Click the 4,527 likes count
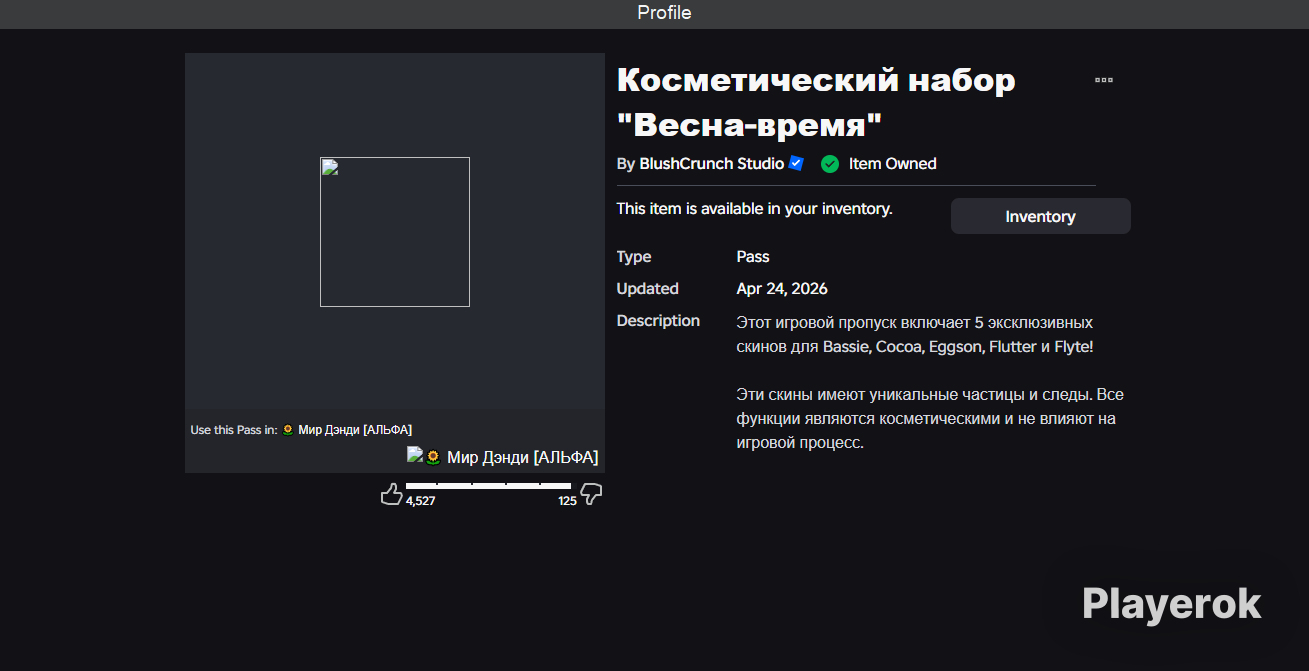 coord(420,501)
